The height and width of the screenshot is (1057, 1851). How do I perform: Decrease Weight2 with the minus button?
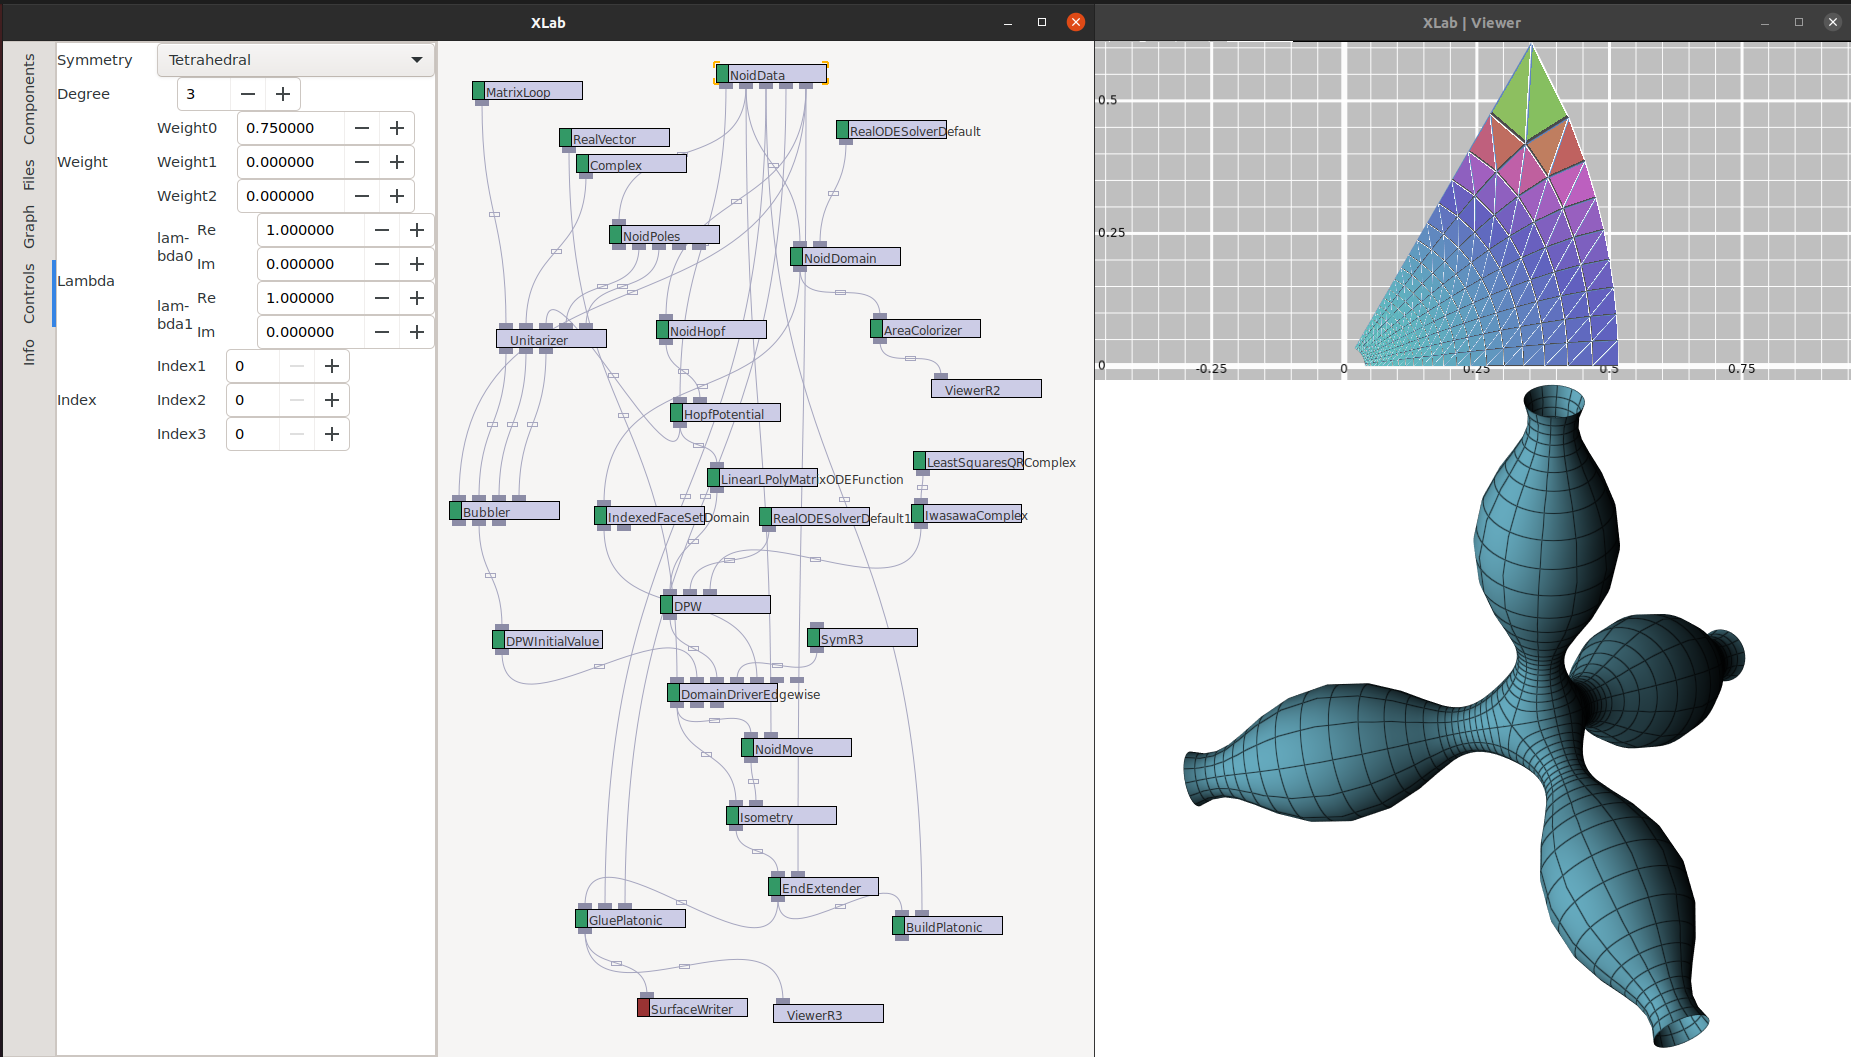coord(362,196)
